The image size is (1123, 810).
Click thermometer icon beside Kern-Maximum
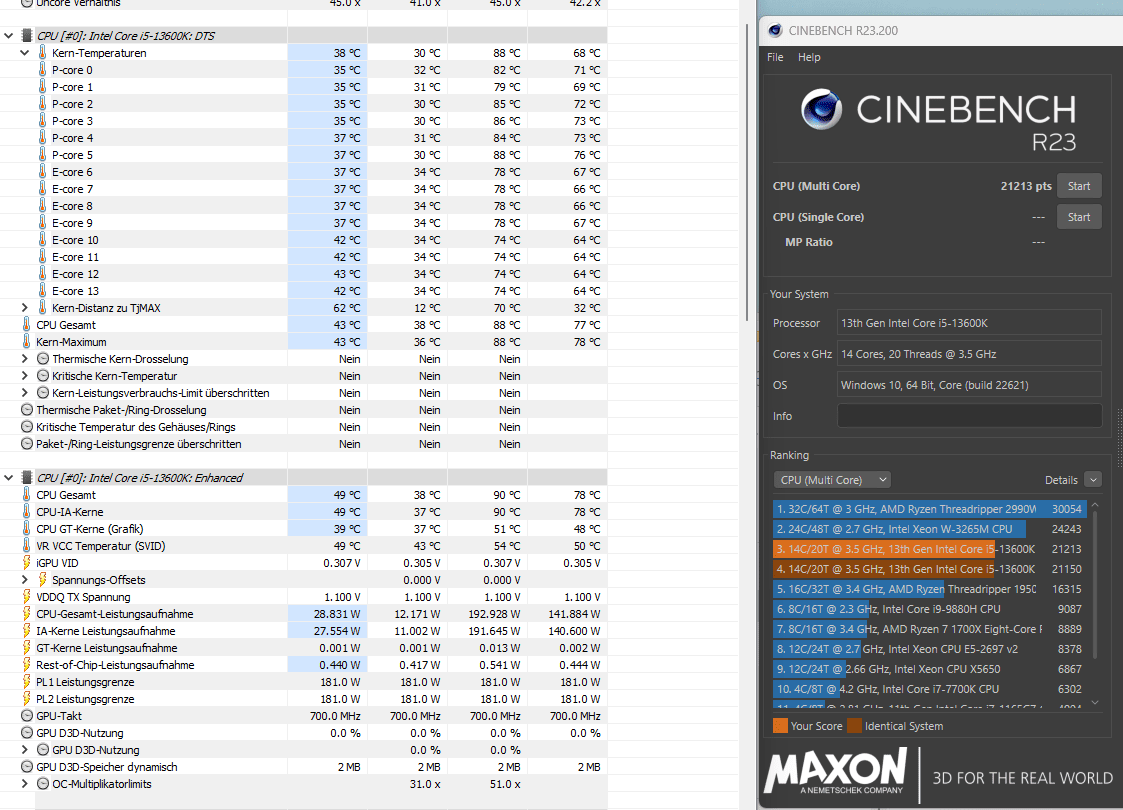(26, 342)
